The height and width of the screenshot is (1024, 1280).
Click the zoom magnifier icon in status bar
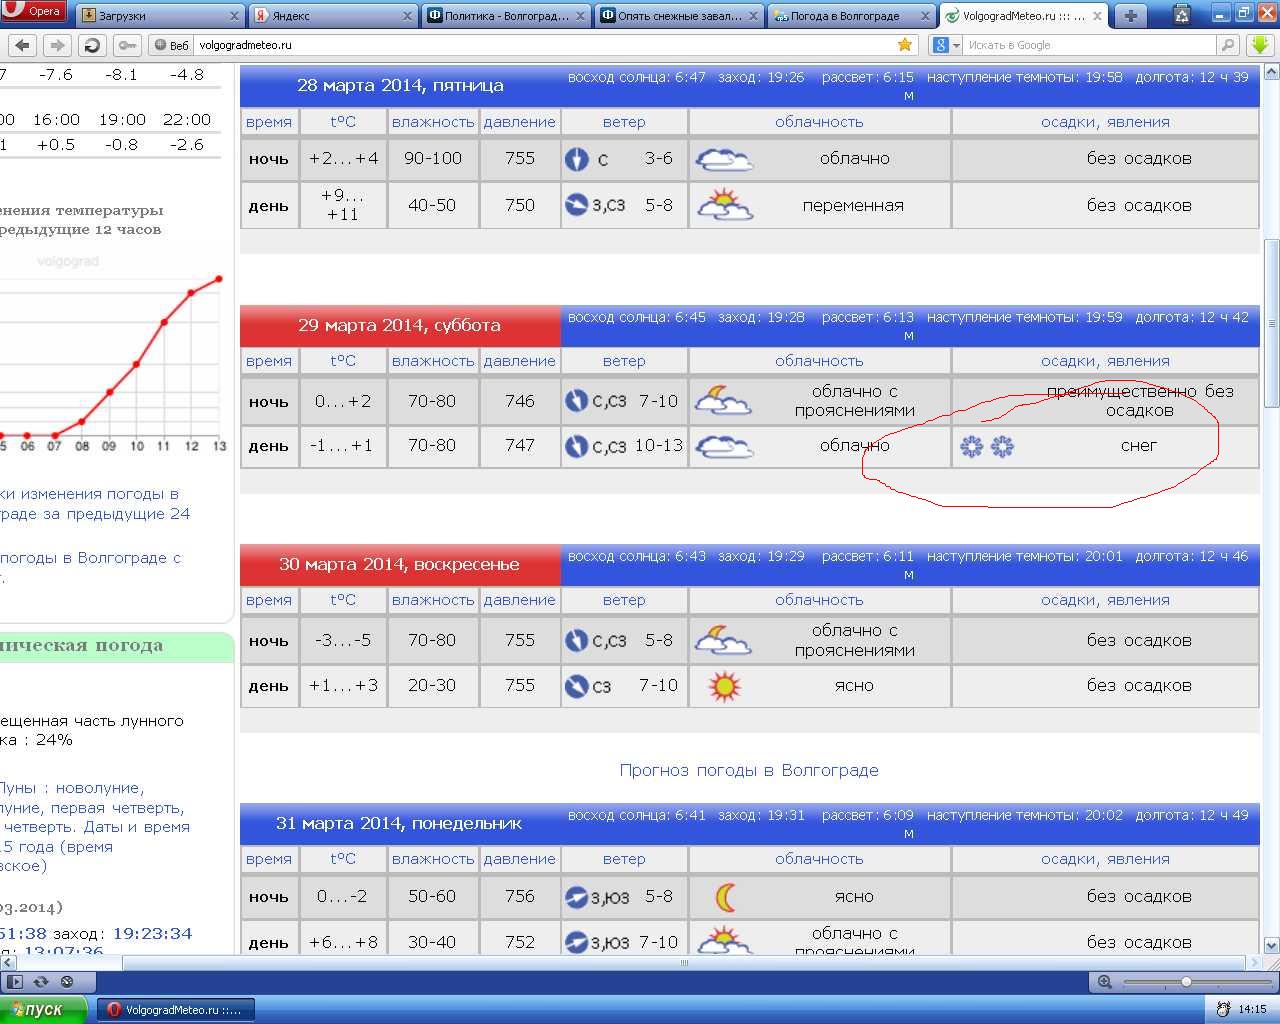[1105, 982]
